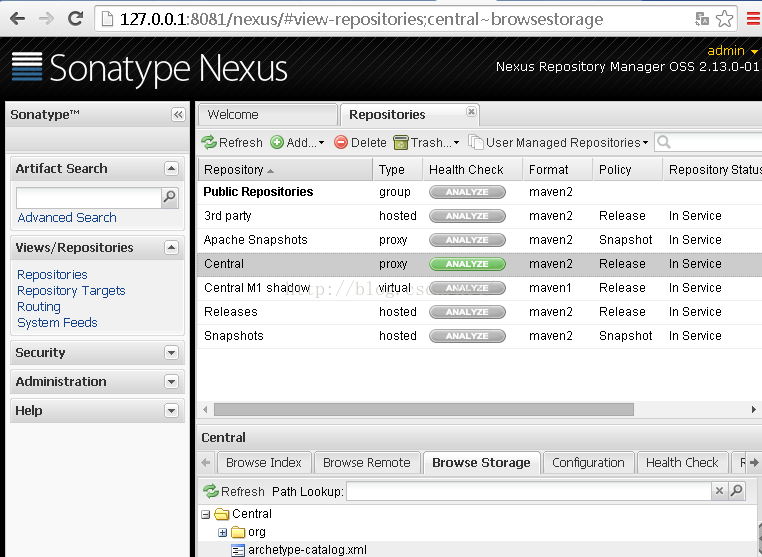Clear the Path Lookup field with X icon
The width and height of the screenshot is (762, 557).
point(719,491)
